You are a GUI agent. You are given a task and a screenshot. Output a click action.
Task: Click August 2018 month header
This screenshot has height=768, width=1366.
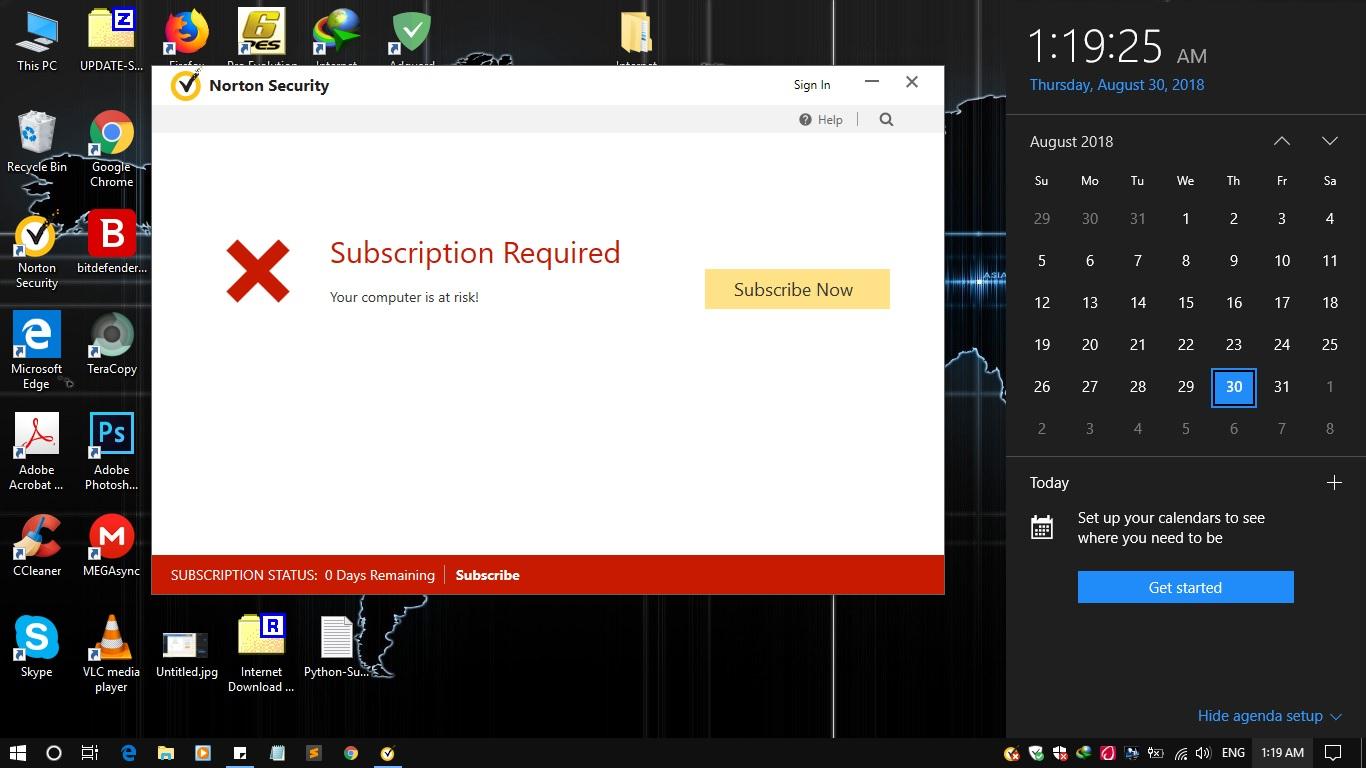1071,142
